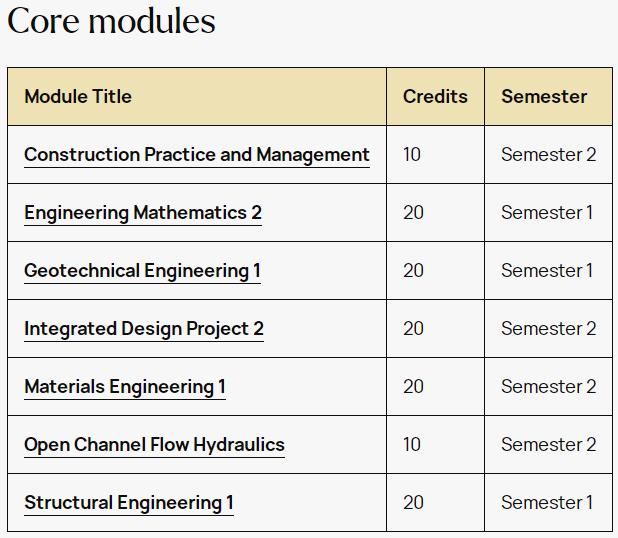The image size is (618, 538).
Task: Click semester cell for Construction Practice row
Action: pyautogui.click(x=548, y=155)
